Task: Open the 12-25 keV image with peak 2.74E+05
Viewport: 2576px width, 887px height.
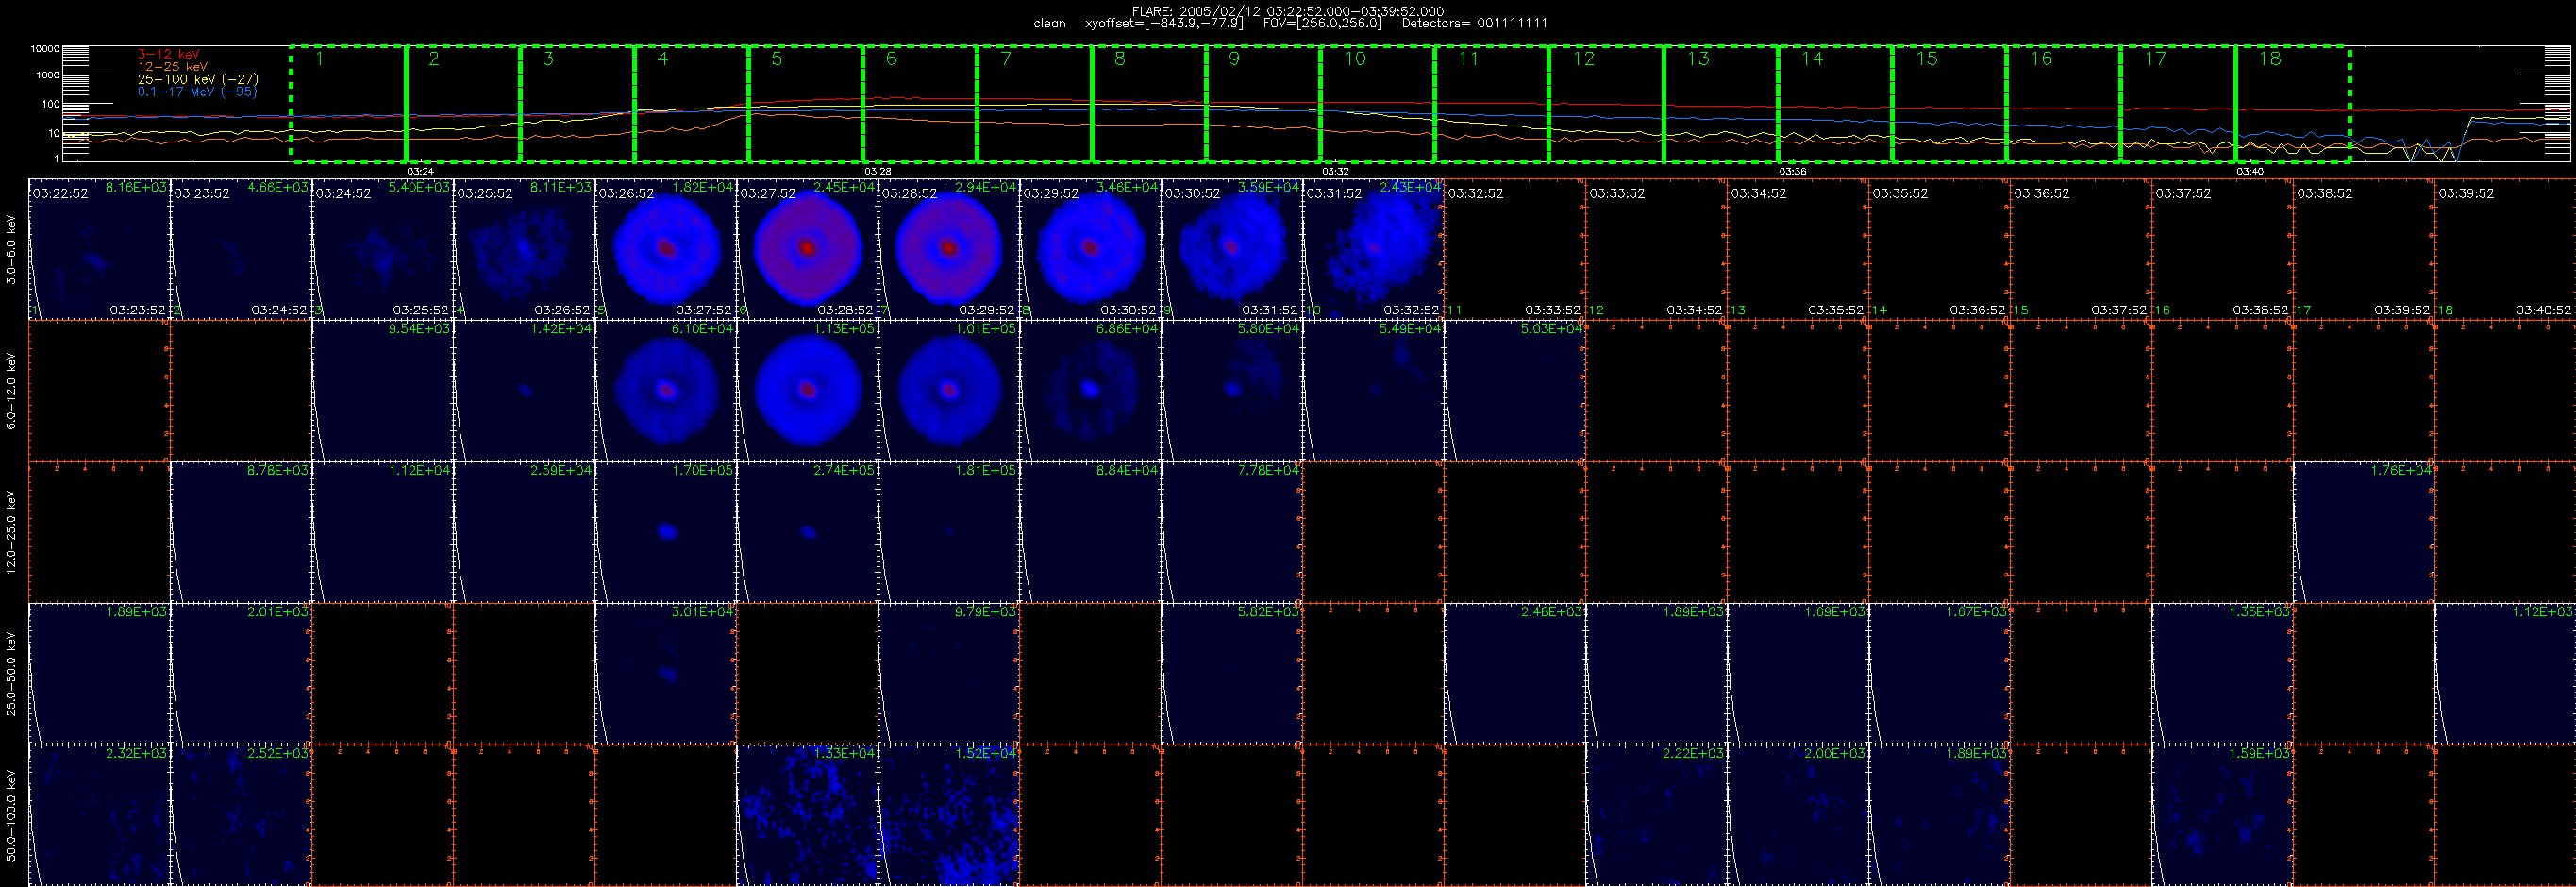Action: pyautogui.click(x=807, y=532)
